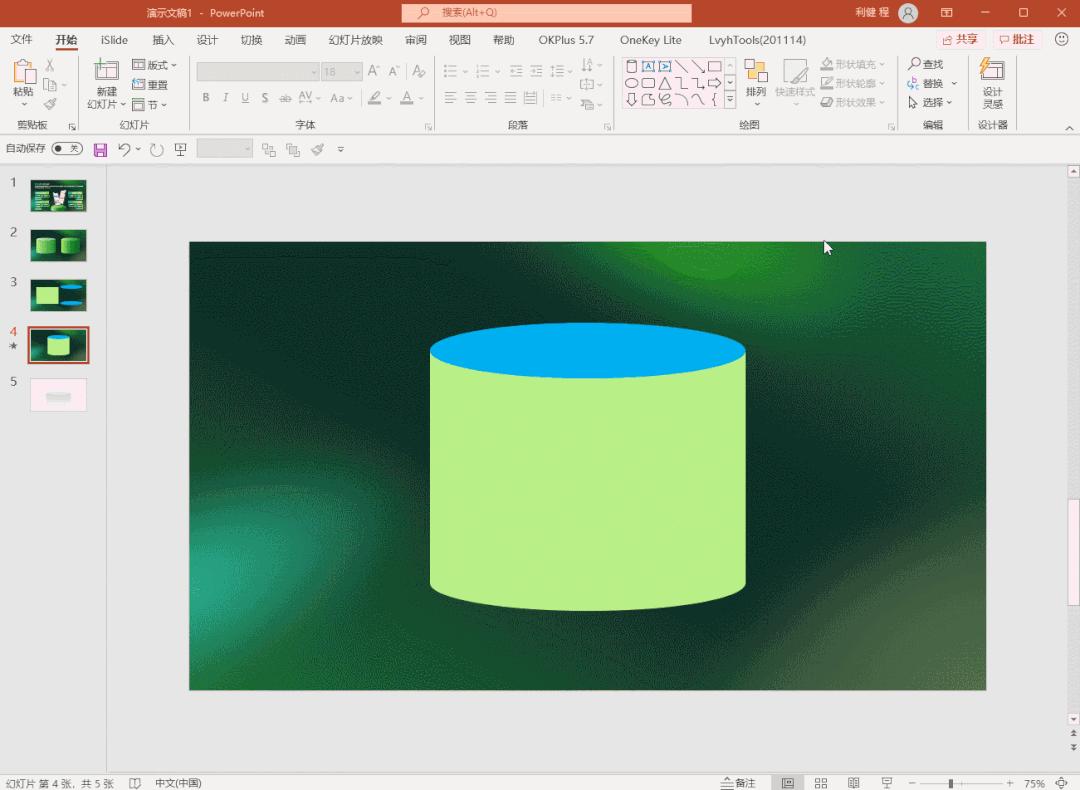Open the Insert (插入) ribbon tab
The height and width of the screenshot is (790, 1080).
163,40
